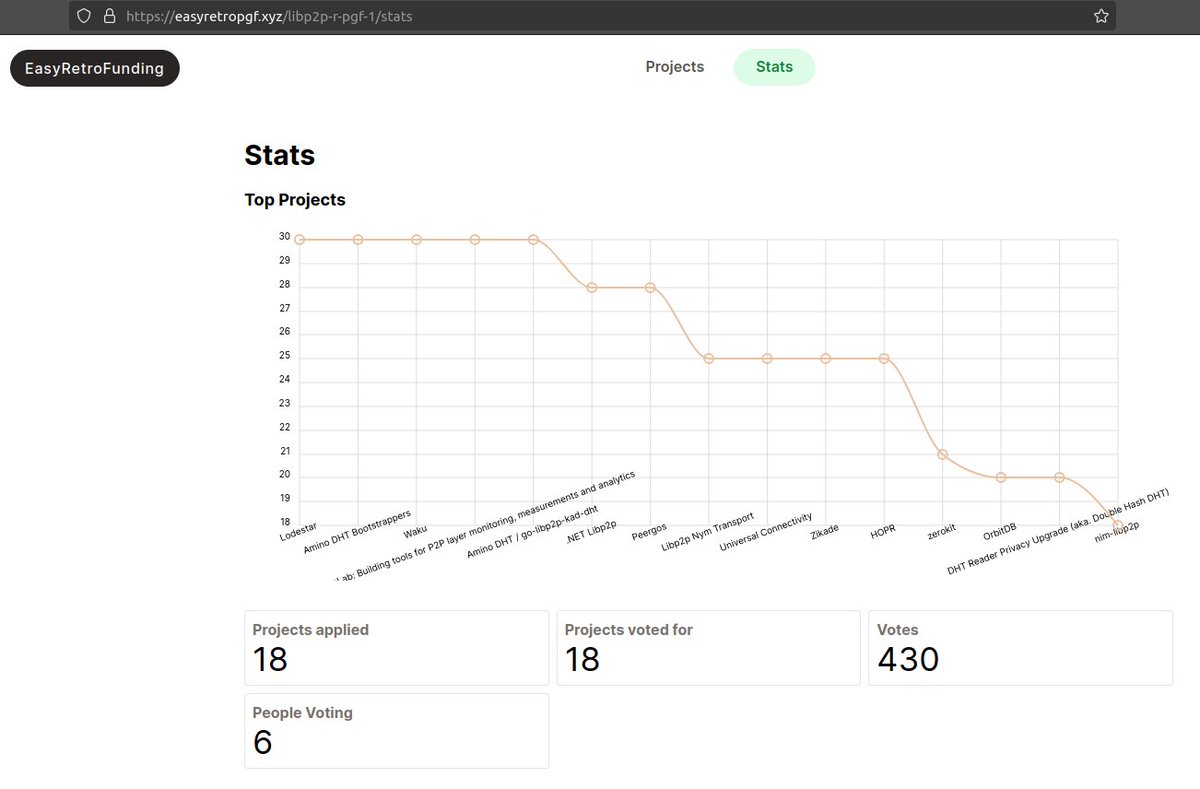
Task: Click the 'Top Projects' chart heading
Action: click(x=295, y=200)
